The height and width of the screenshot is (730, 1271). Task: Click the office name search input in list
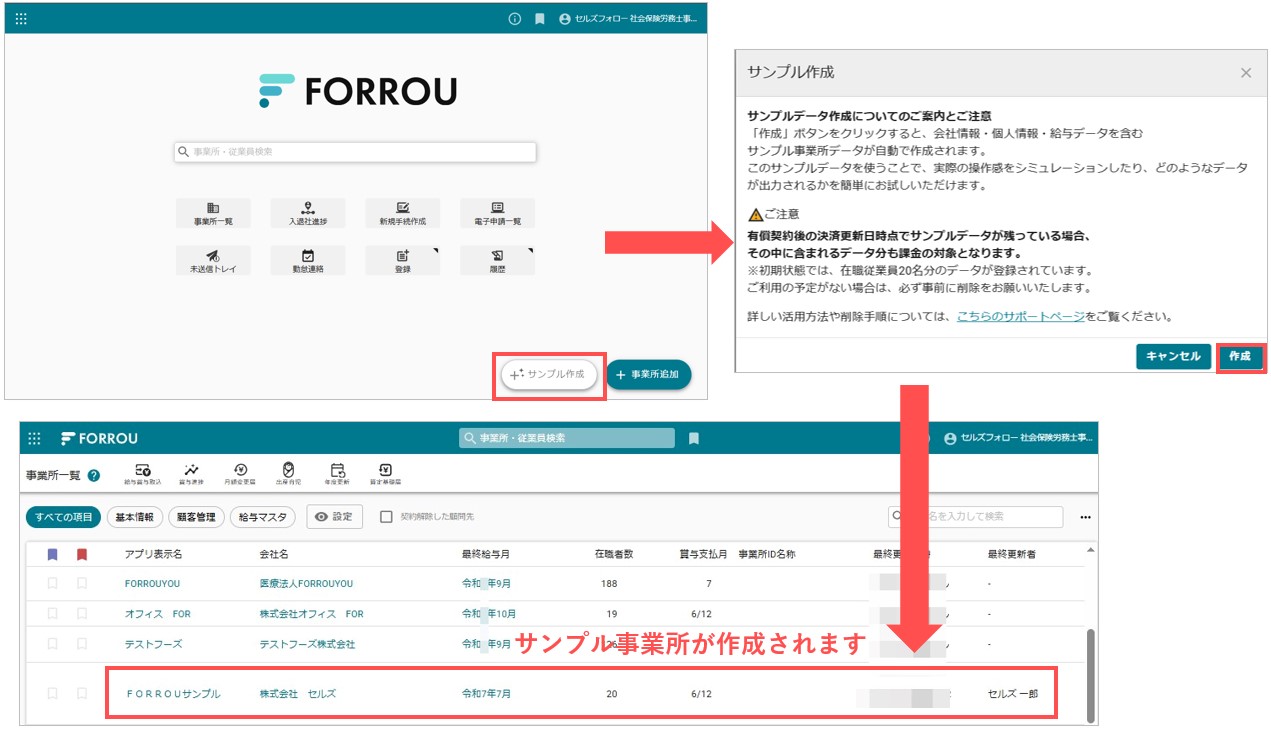(975, 517)
